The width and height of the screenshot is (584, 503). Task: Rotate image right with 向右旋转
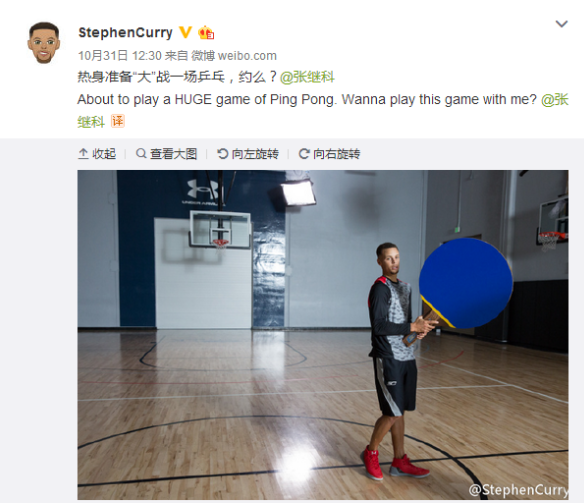329,154
